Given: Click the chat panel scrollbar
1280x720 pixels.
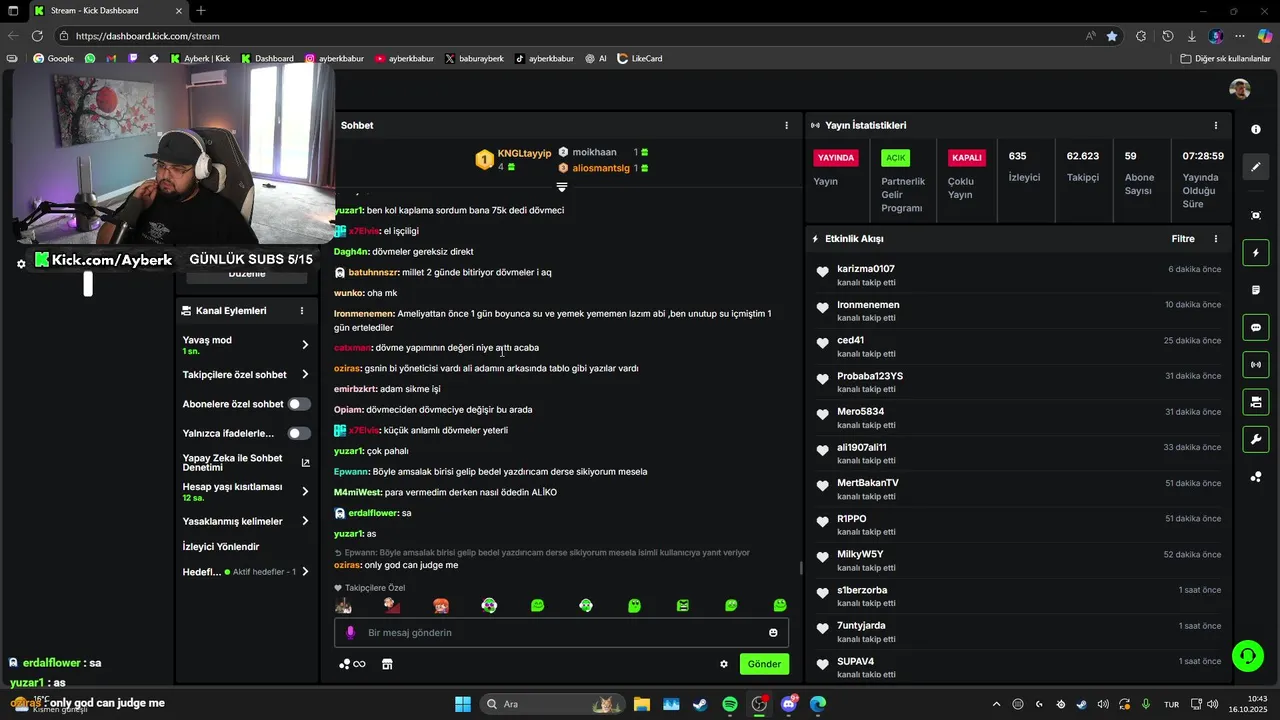Looking at the screenshot, I should point(800,568).
